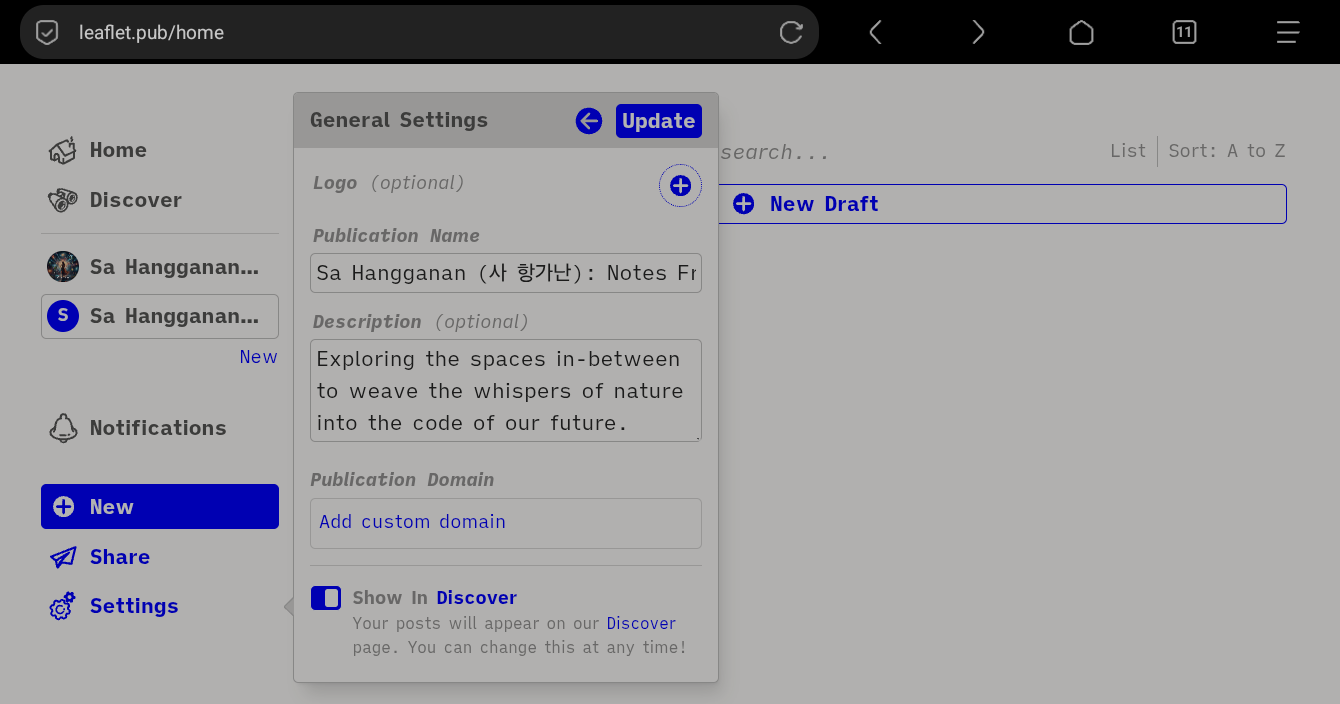
Task: Go to the browser home page icon
Action: 1081,32
